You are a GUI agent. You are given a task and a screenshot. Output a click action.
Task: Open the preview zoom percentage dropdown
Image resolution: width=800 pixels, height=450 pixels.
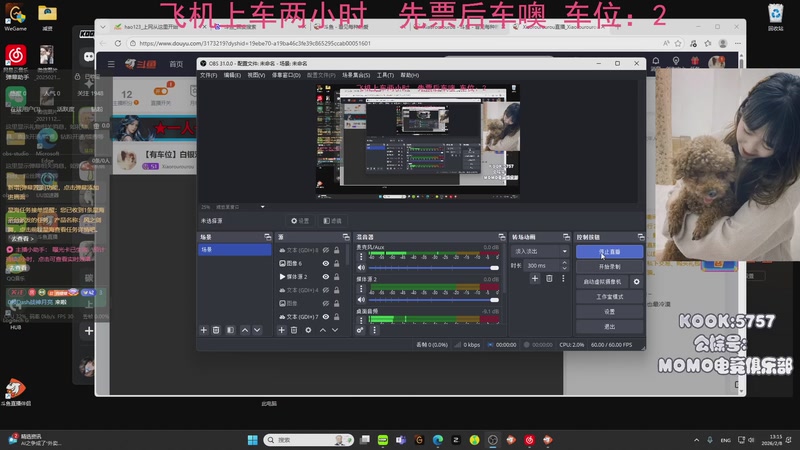click(262, 207)
